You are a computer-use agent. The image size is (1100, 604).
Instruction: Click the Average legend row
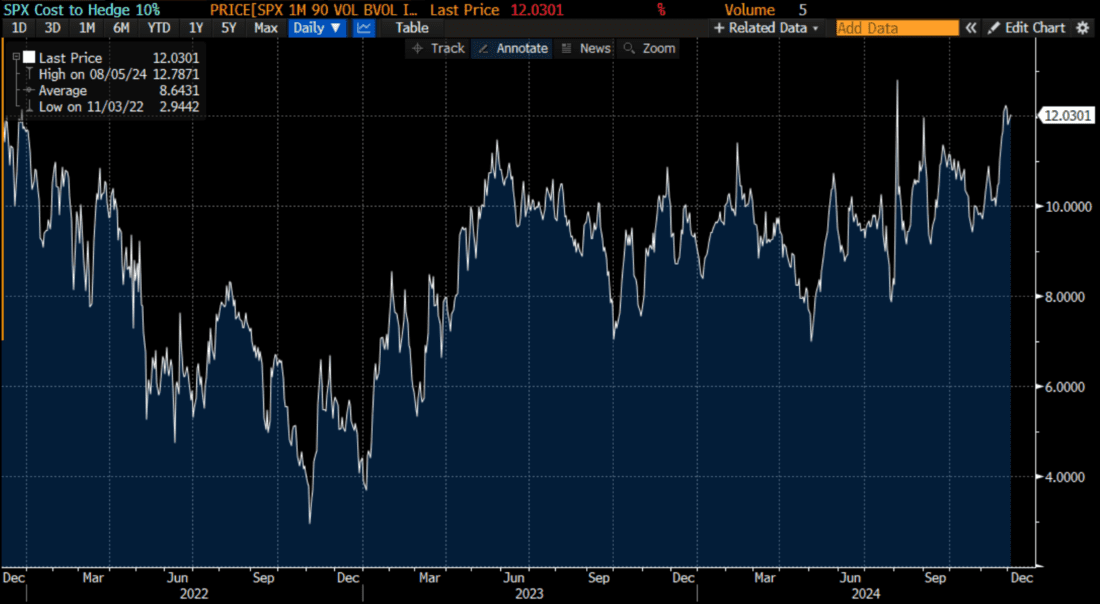pos(112,90)
